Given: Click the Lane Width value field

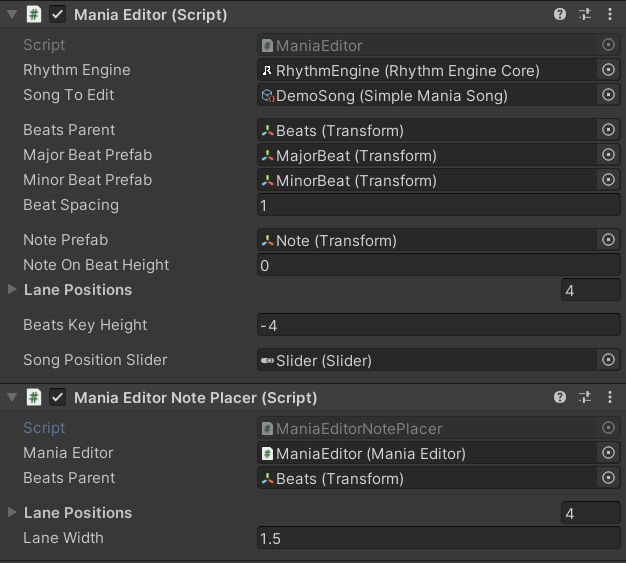Looking at the screenshot, I should 438,538.
